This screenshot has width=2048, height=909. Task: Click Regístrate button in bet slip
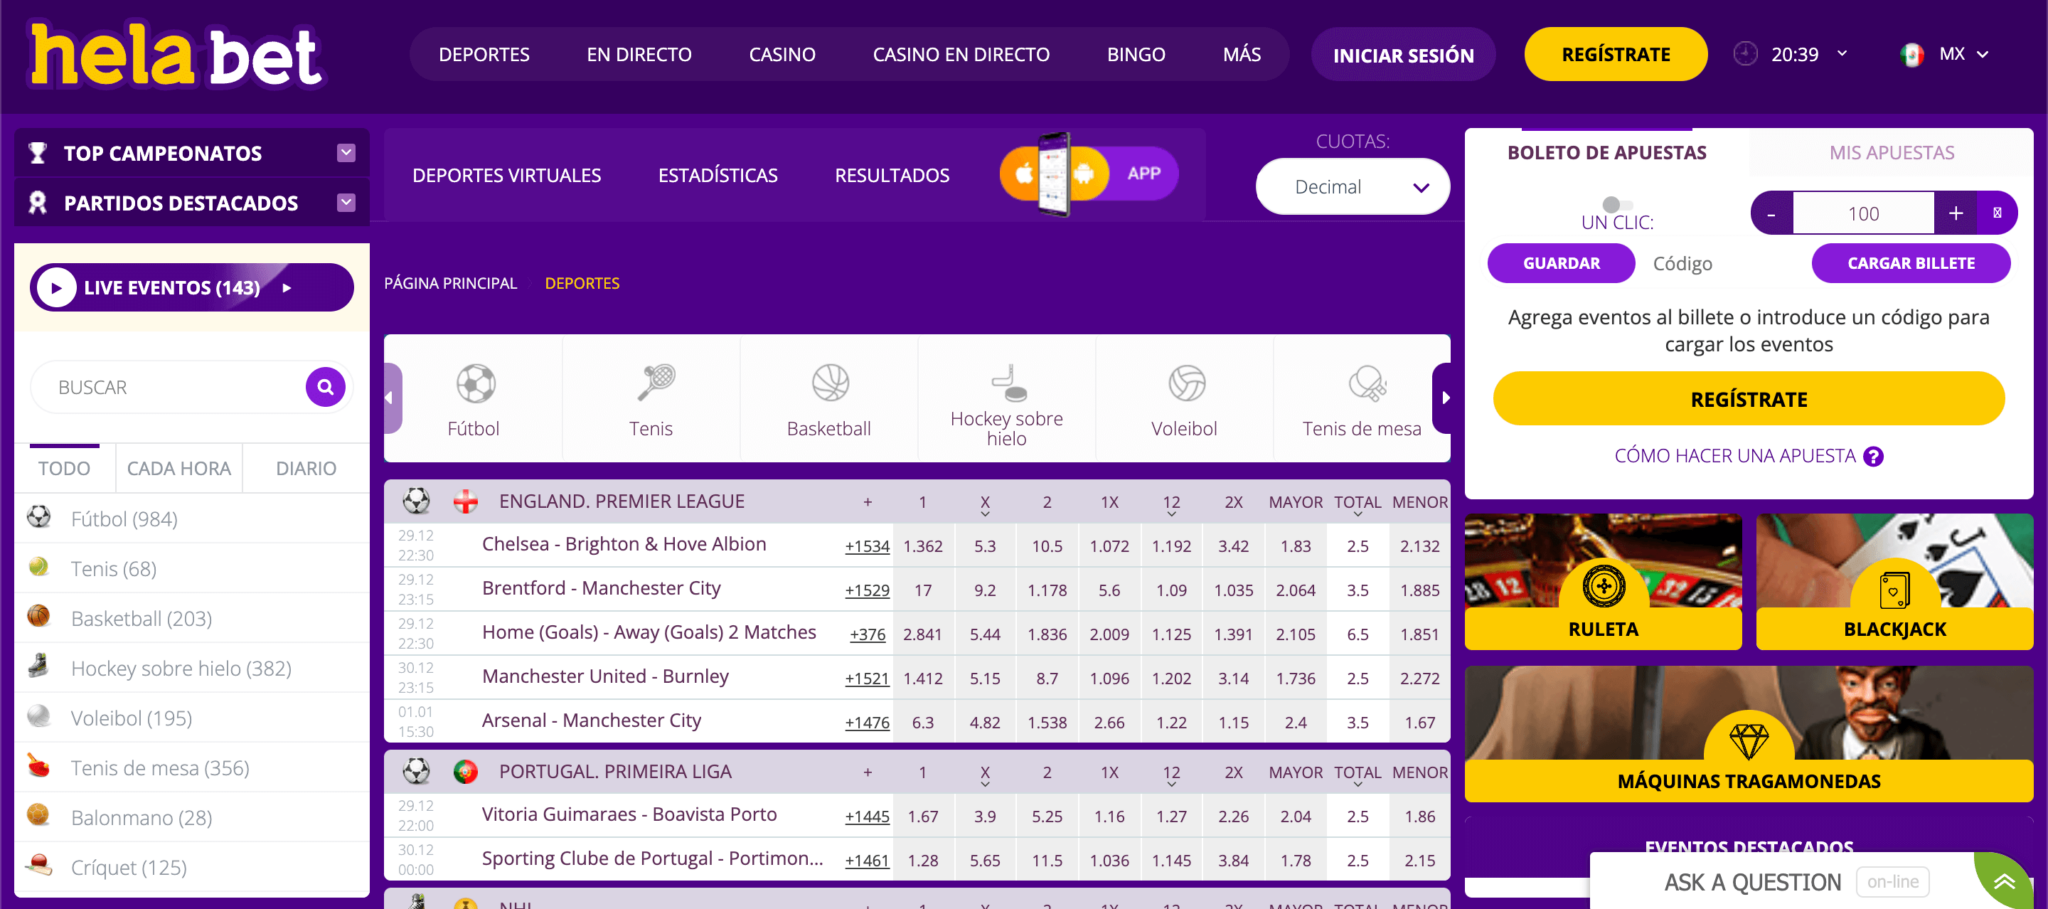coord(1749,399)
